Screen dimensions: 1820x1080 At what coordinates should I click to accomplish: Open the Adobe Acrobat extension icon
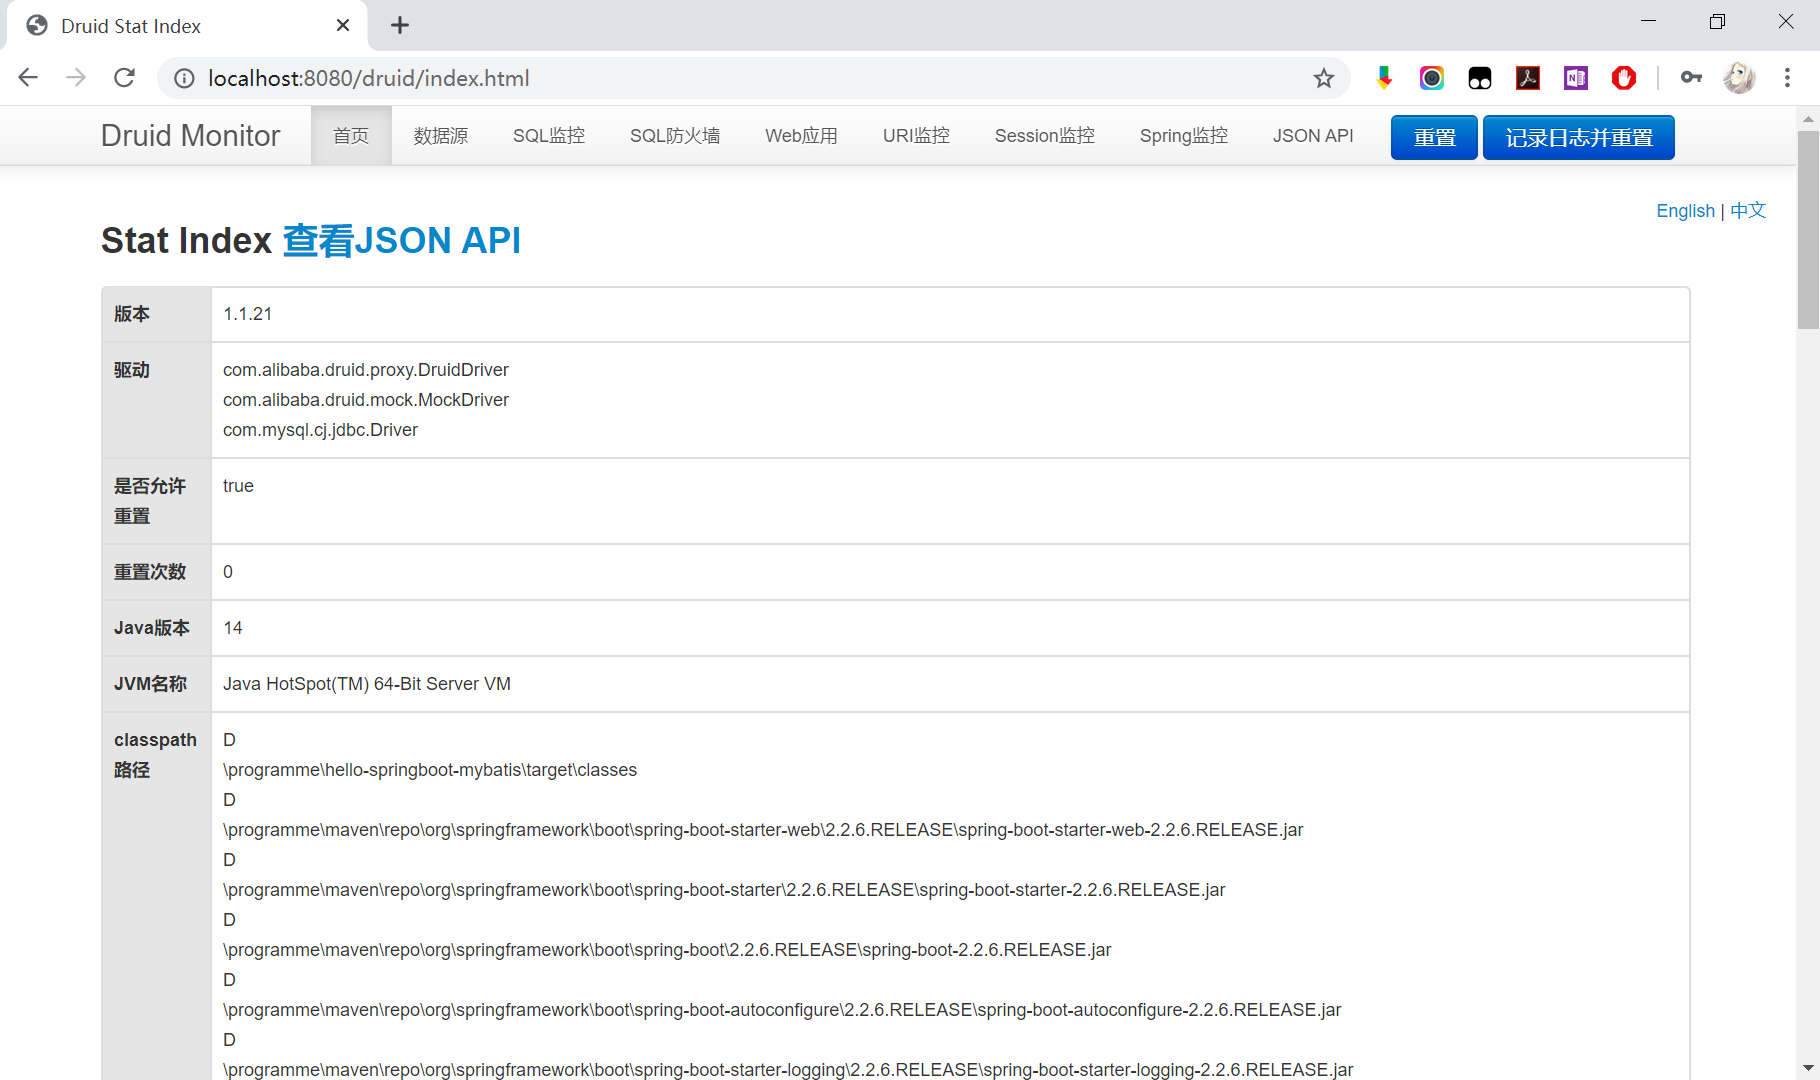[x=1528, y=78]
